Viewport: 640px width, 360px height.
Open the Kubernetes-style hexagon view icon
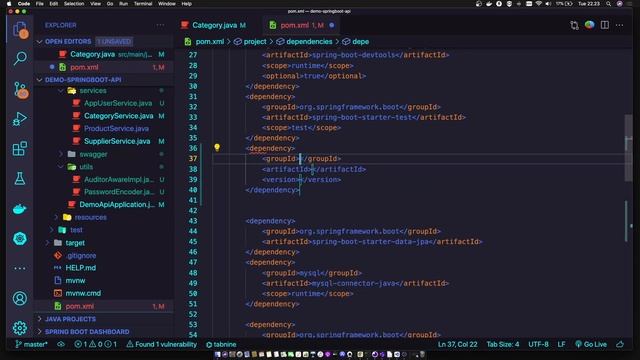pyautogui.click(x=20, y=238)
